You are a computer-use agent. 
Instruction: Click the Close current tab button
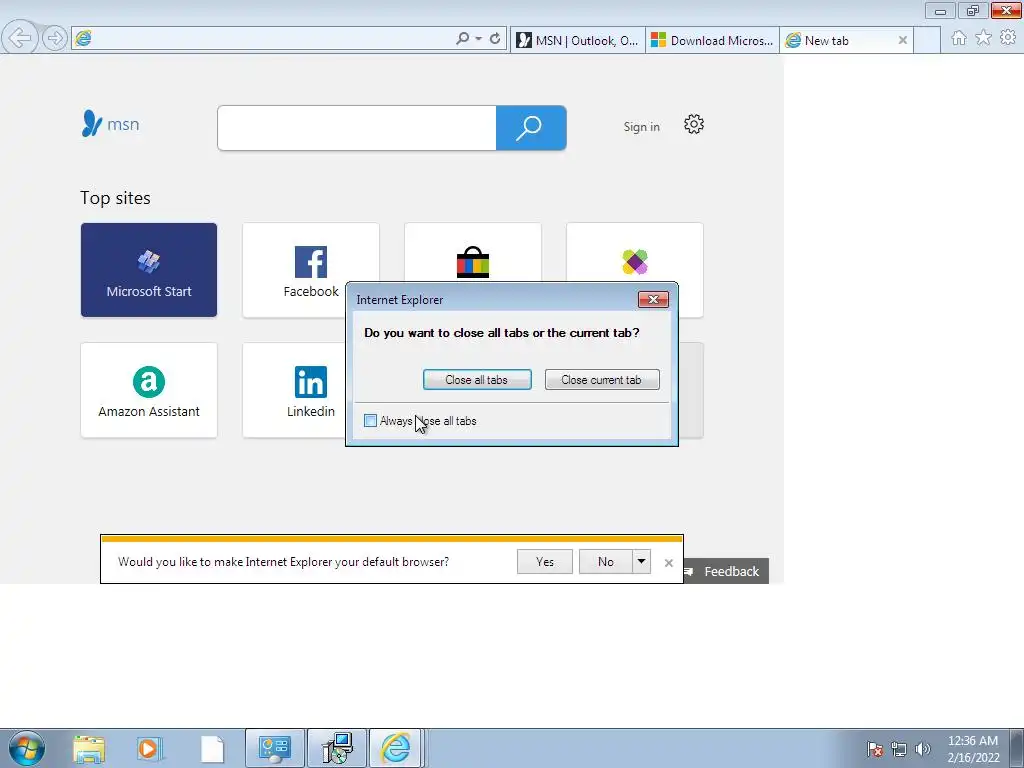601,379
